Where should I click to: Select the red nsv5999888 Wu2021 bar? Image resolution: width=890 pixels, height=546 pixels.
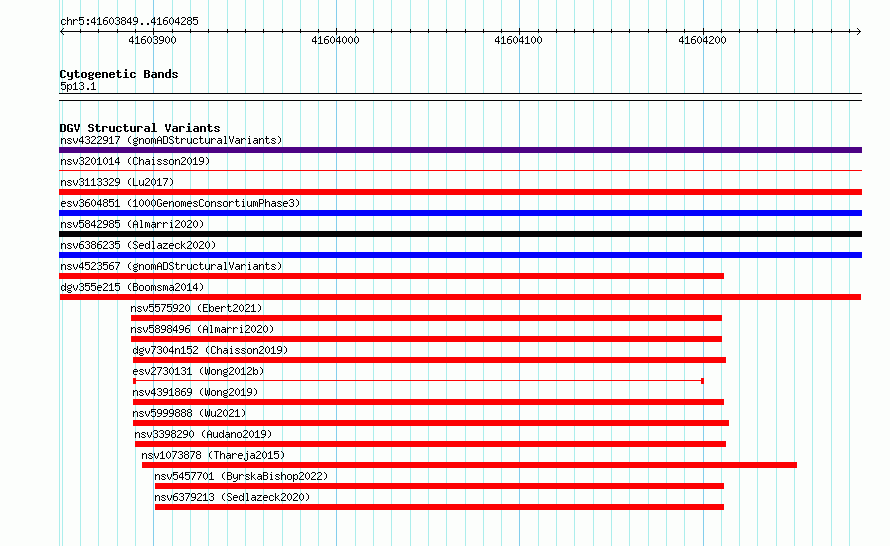click(431, 423)
